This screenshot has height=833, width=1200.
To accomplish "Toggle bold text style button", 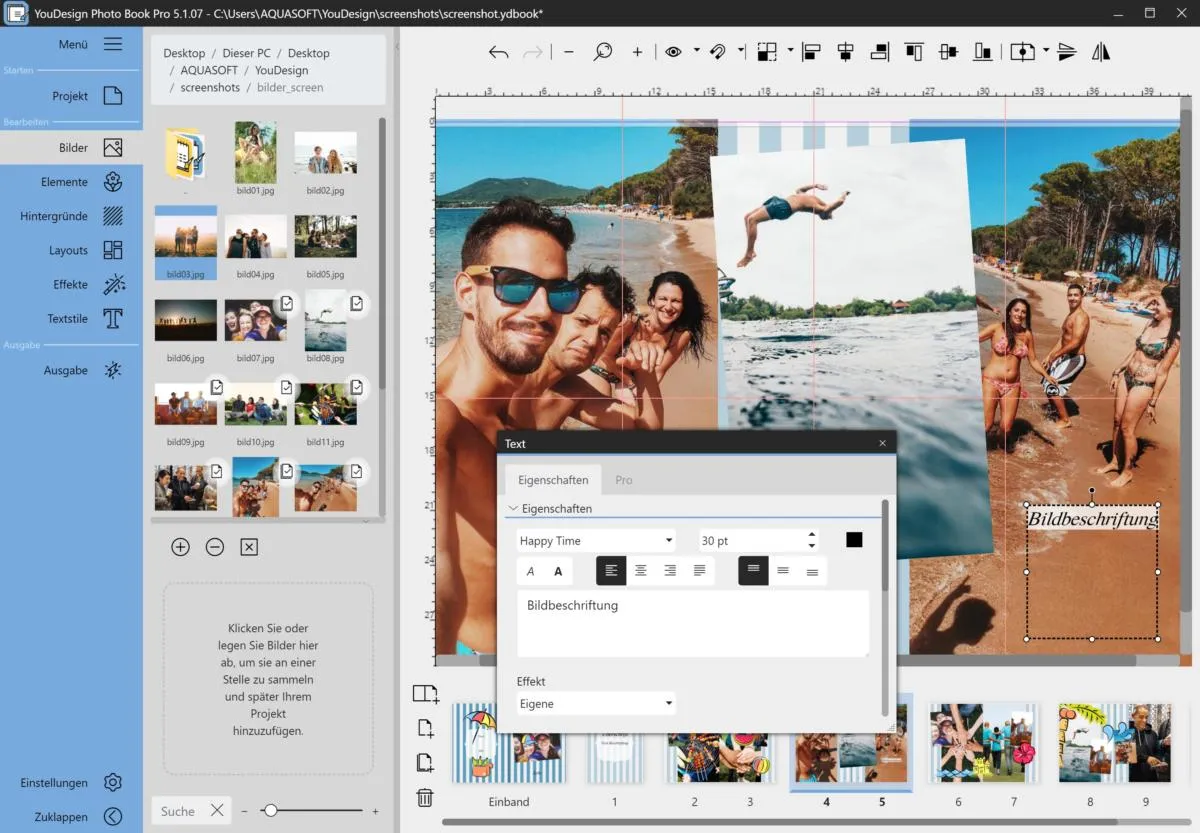I will click(x=558, y=571).
